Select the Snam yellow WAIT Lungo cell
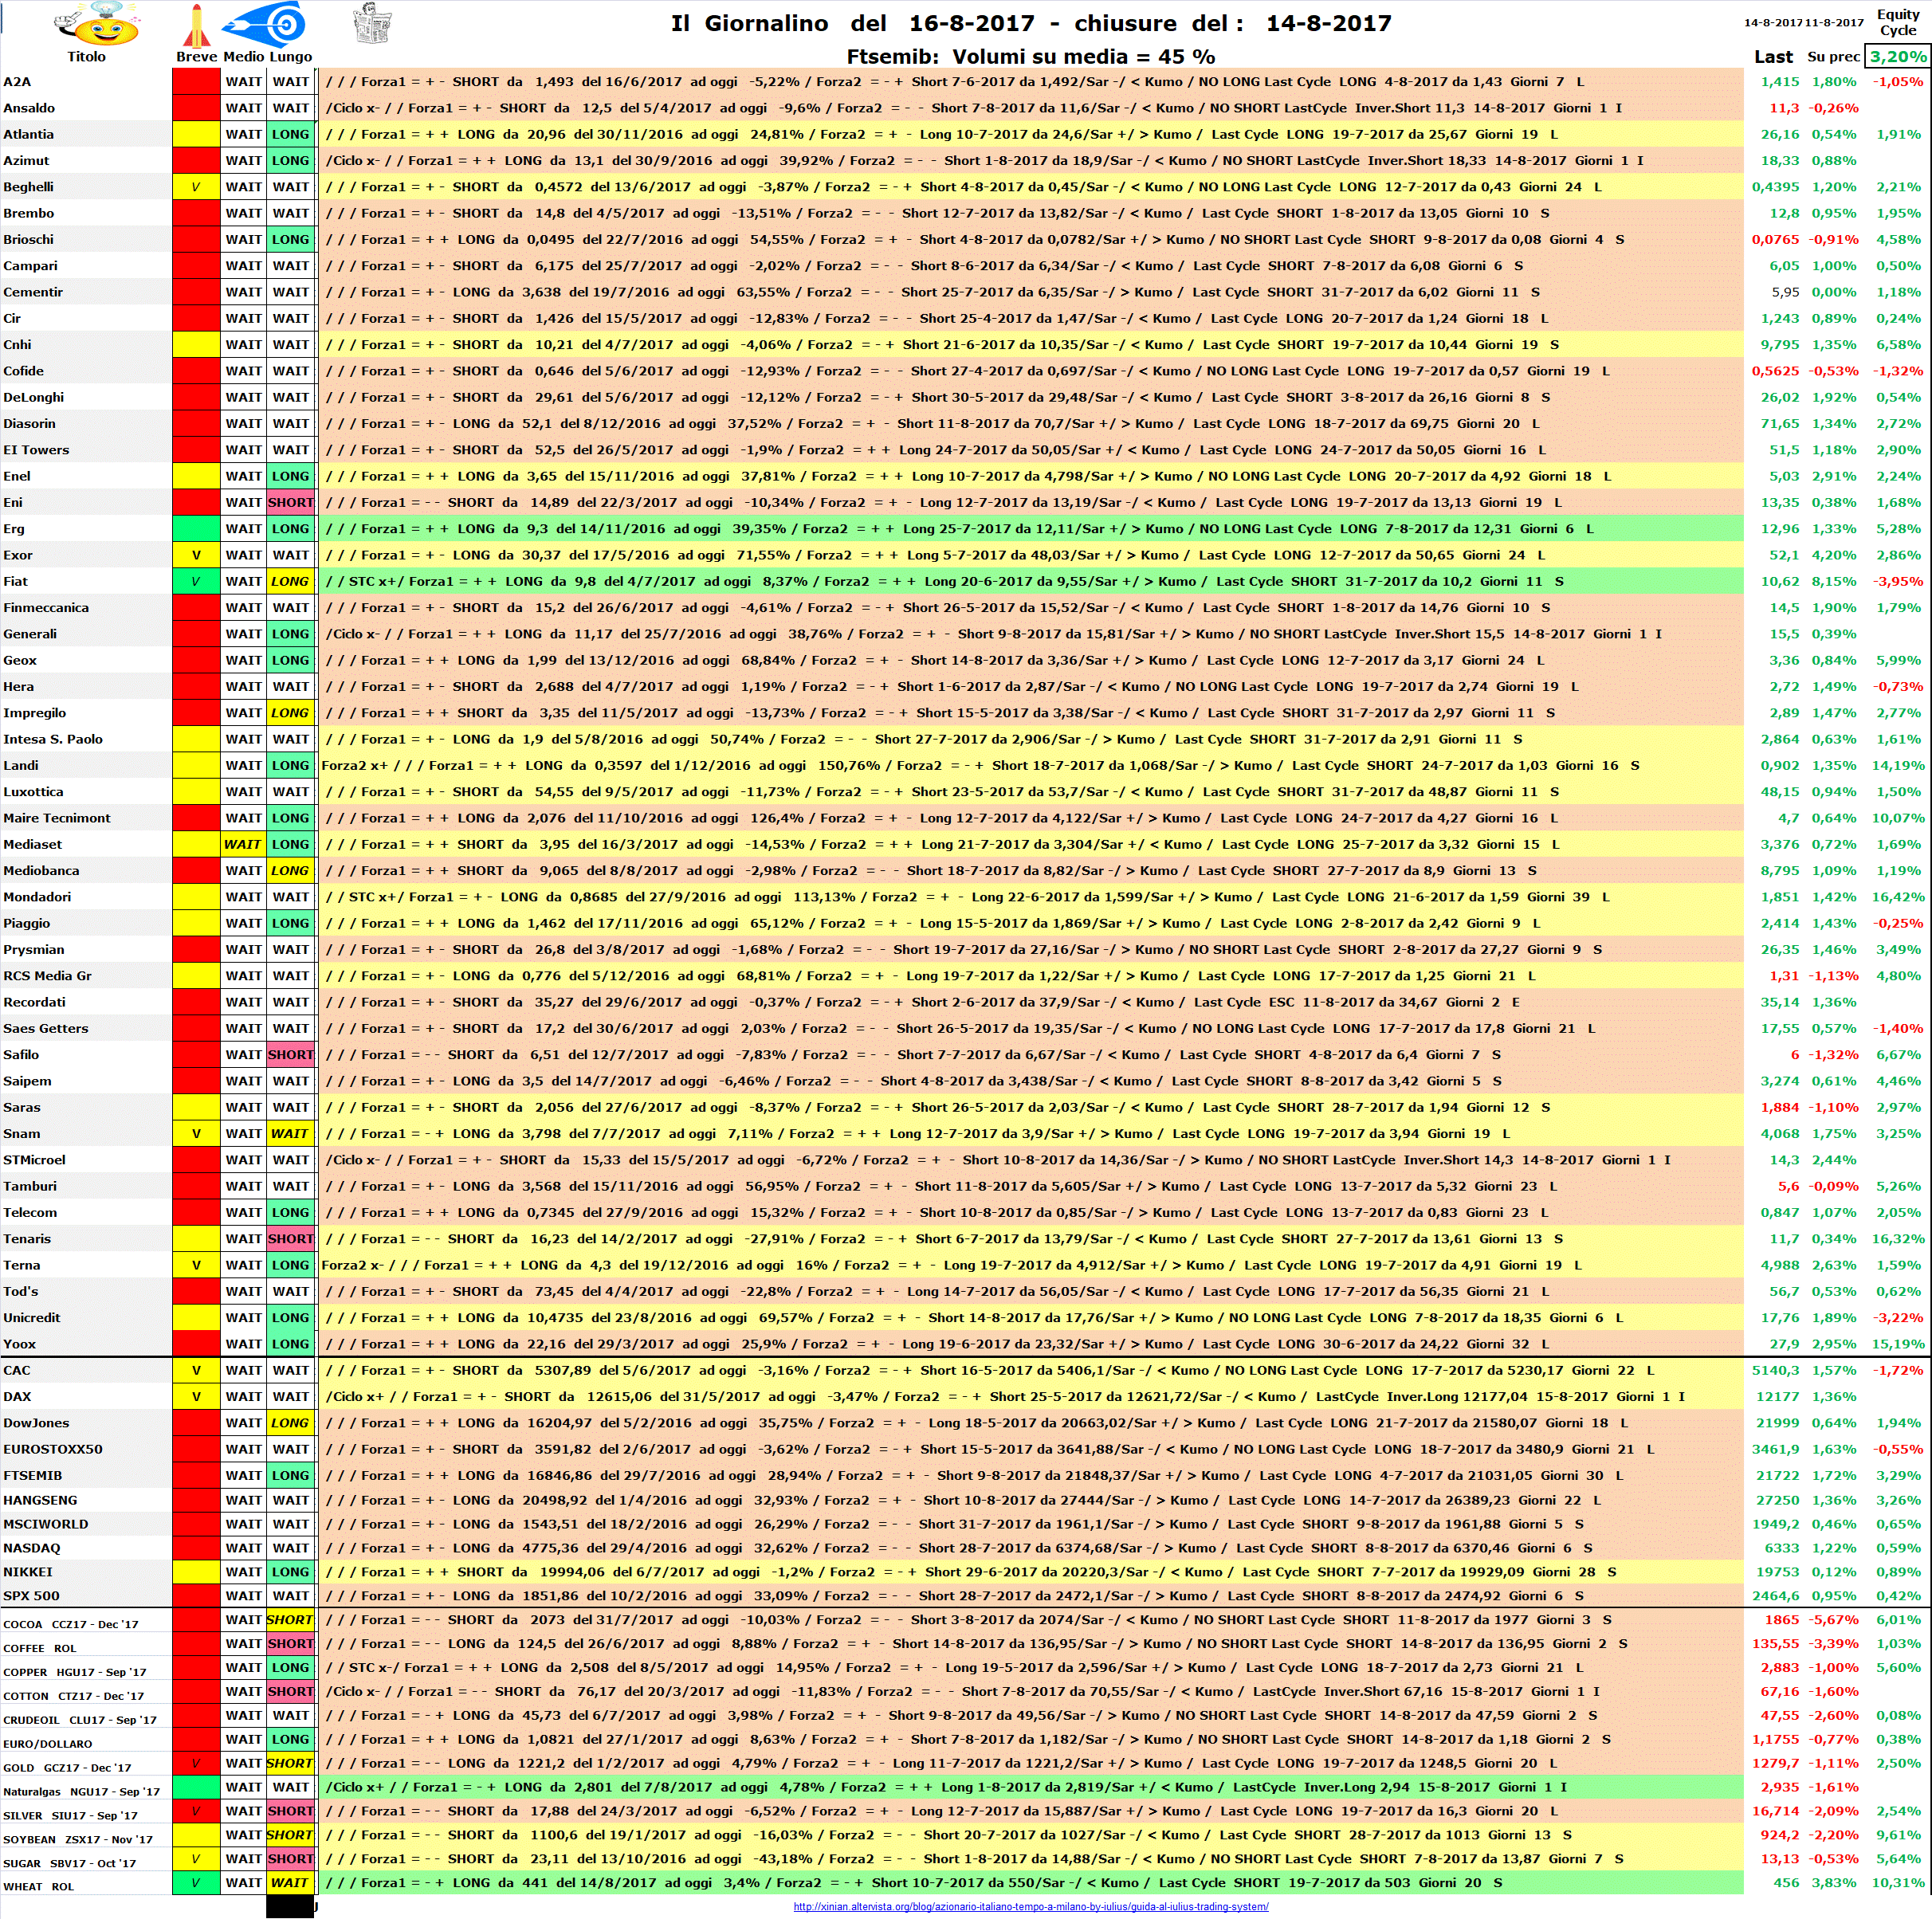The image size is (1932, 1919). coord(291,1134)
